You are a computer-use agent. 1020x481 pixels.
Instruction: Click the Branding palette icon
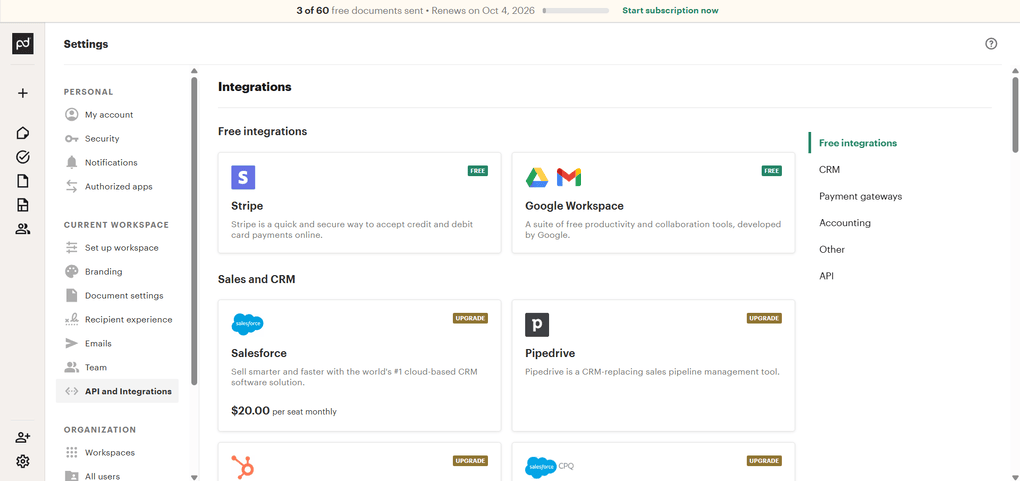tap(72, 272)
